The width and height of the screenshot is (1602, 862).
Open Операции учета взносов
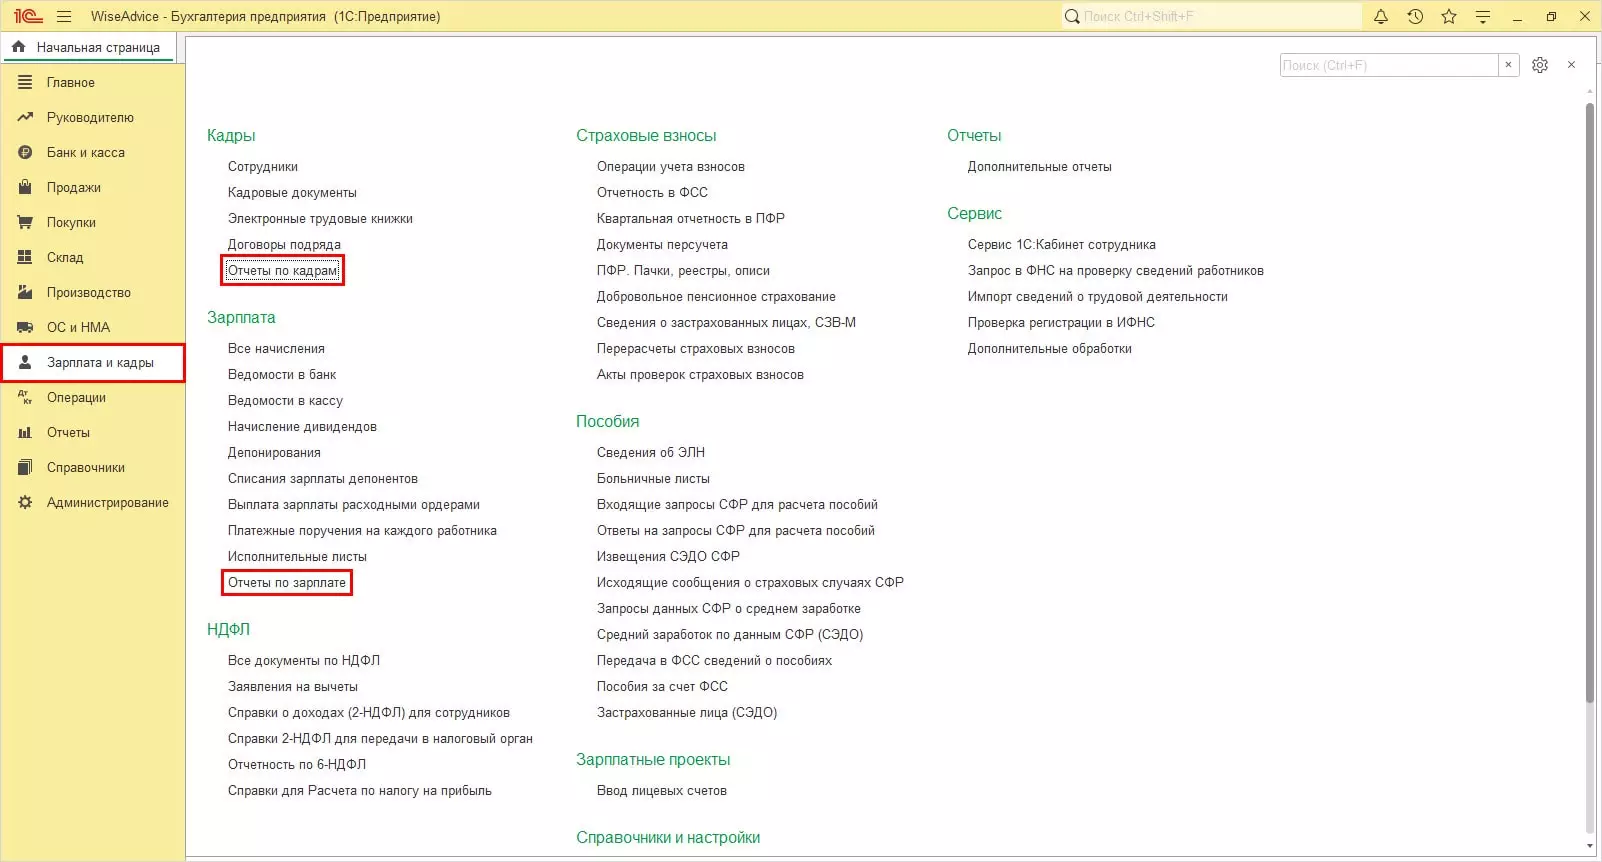[x=671, y=166]
